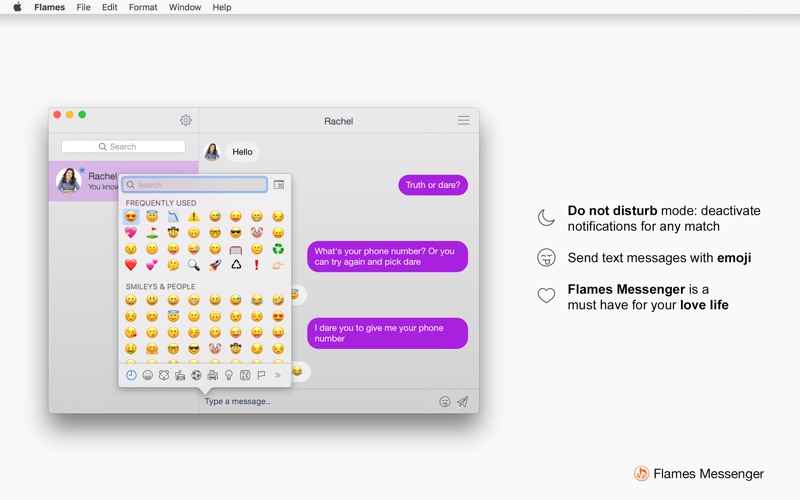Insert the goal net emoji
This screenshot has height=500, width=800.
[x=236, y=249]
